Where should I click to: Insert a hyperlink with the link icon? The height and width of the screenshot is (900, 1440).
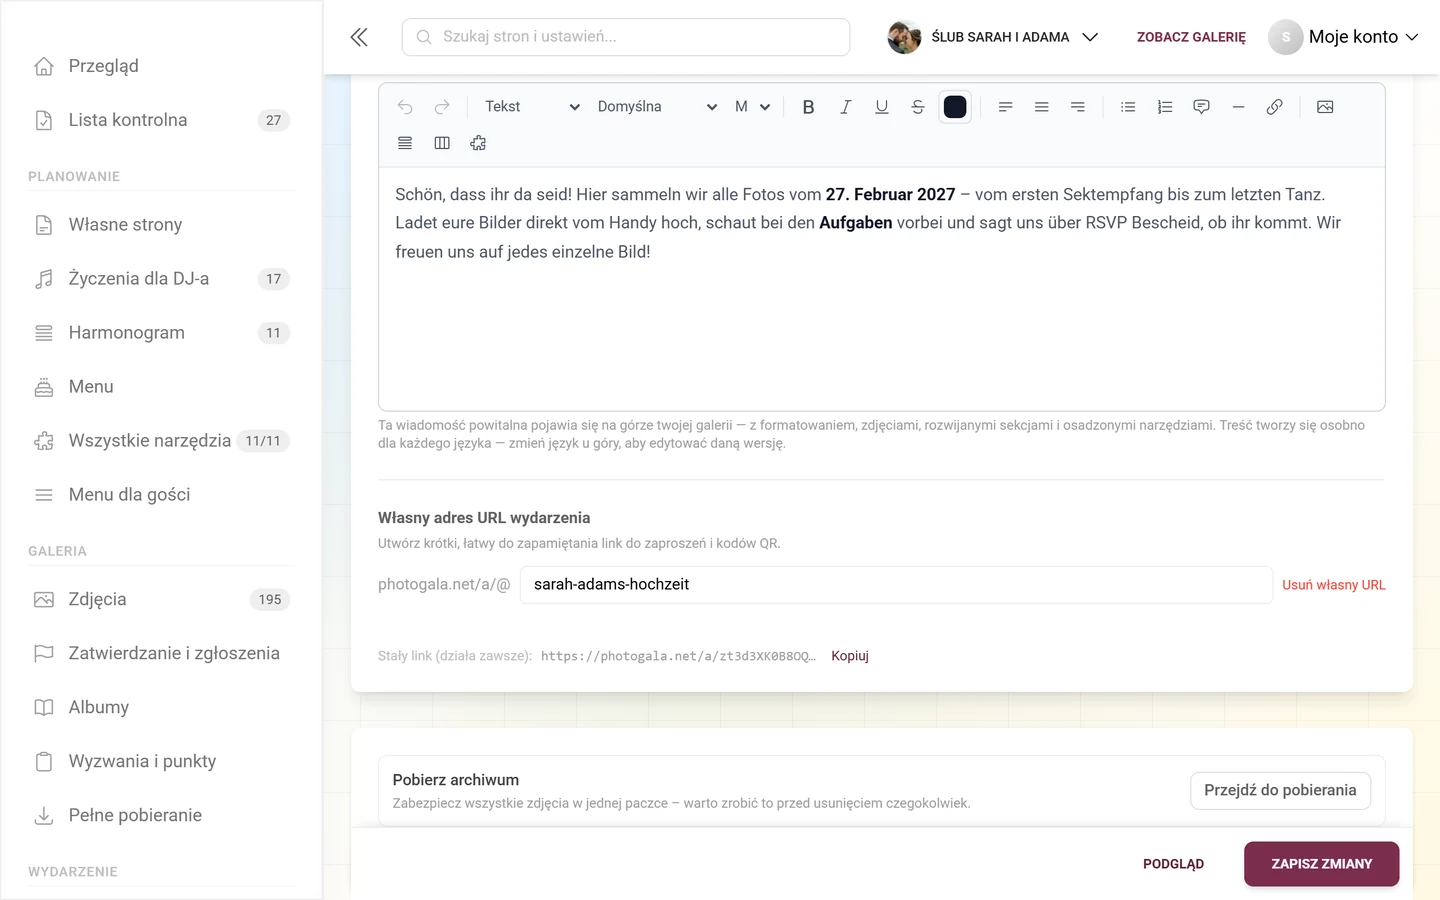pyautogui.click(x=1274, y=107)
